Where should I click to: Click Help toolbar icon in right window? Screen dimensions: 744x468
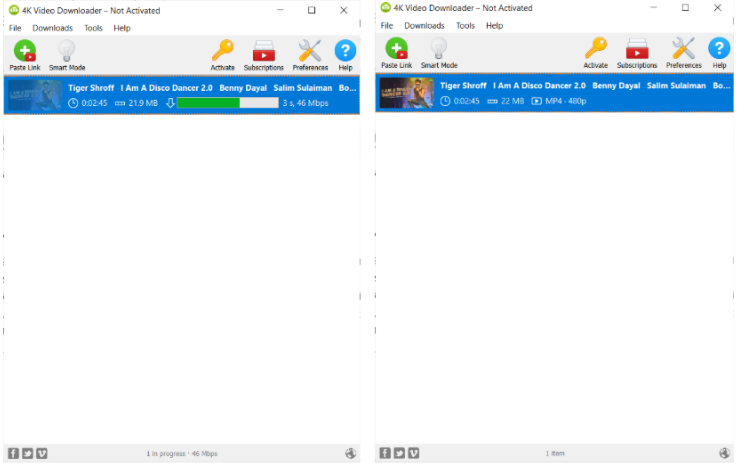719,53
